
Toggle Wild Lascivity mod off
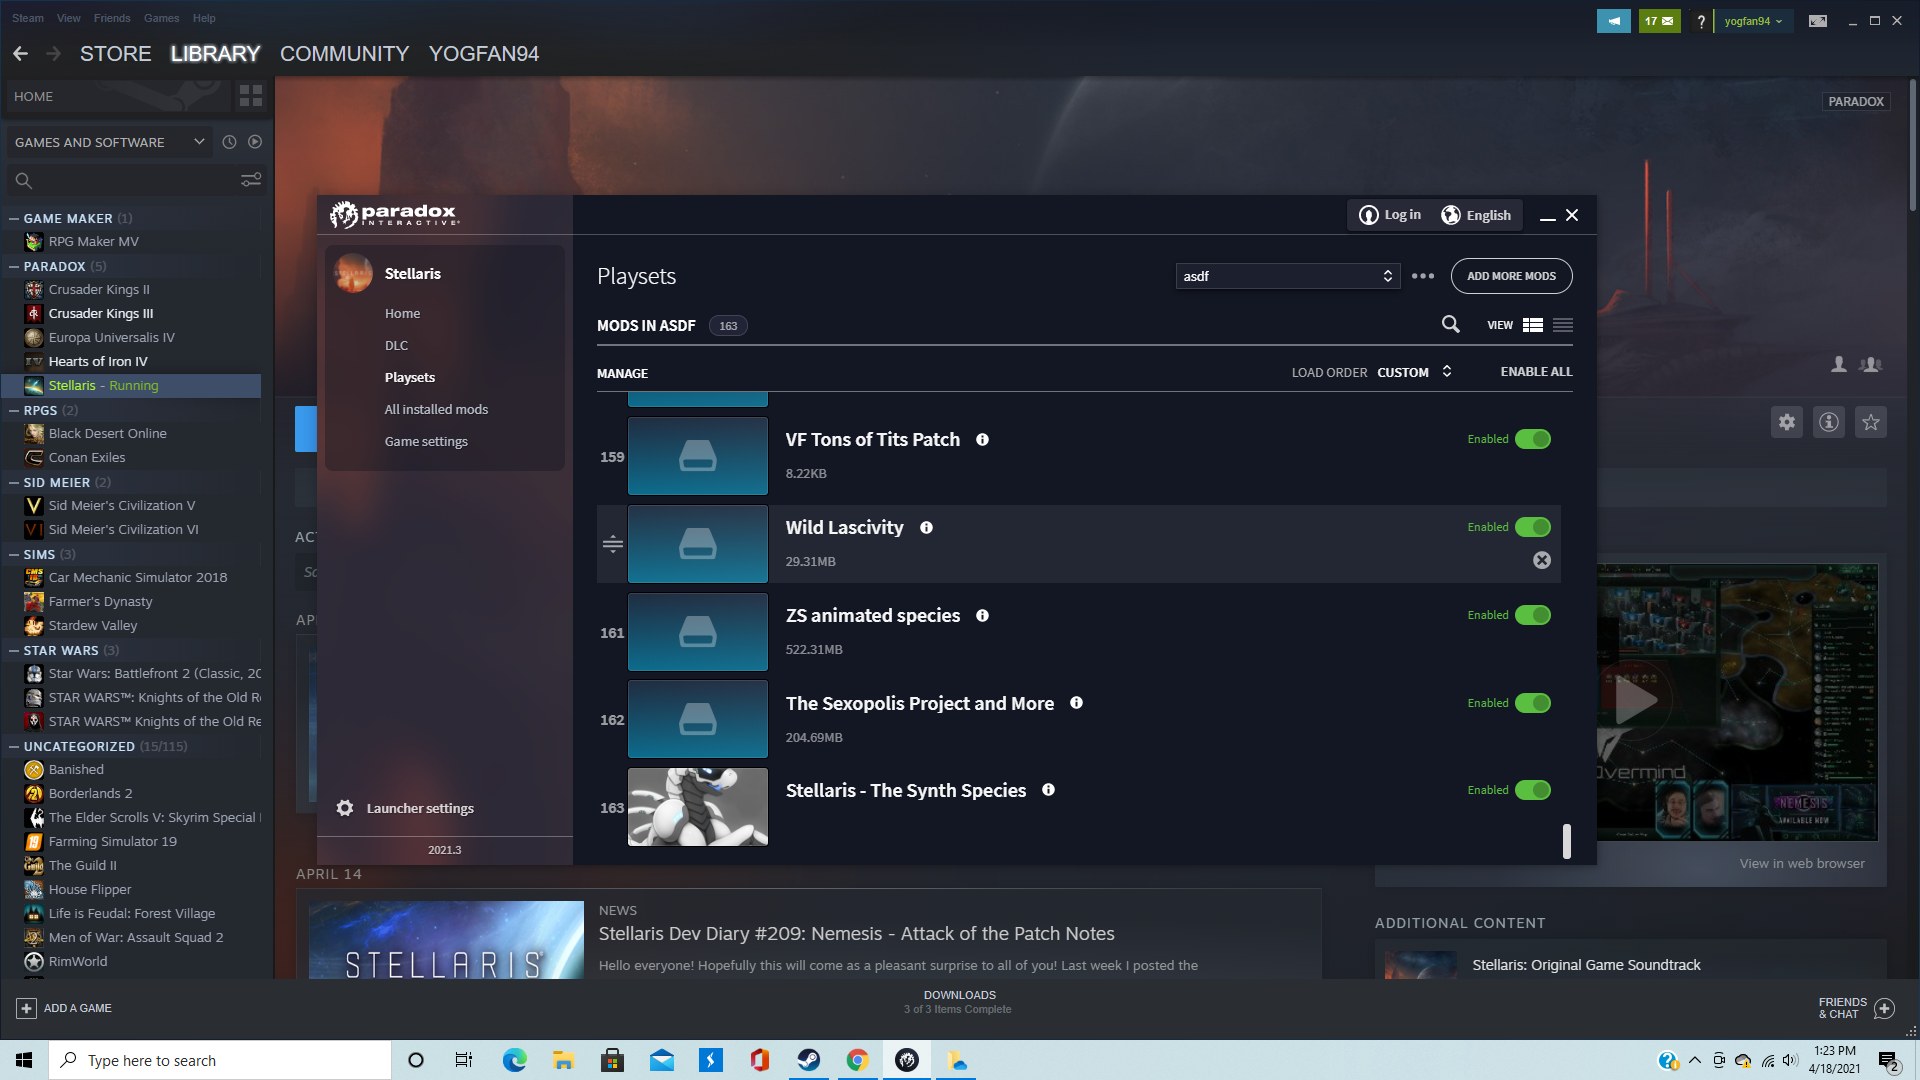[x=1532, y=527]
